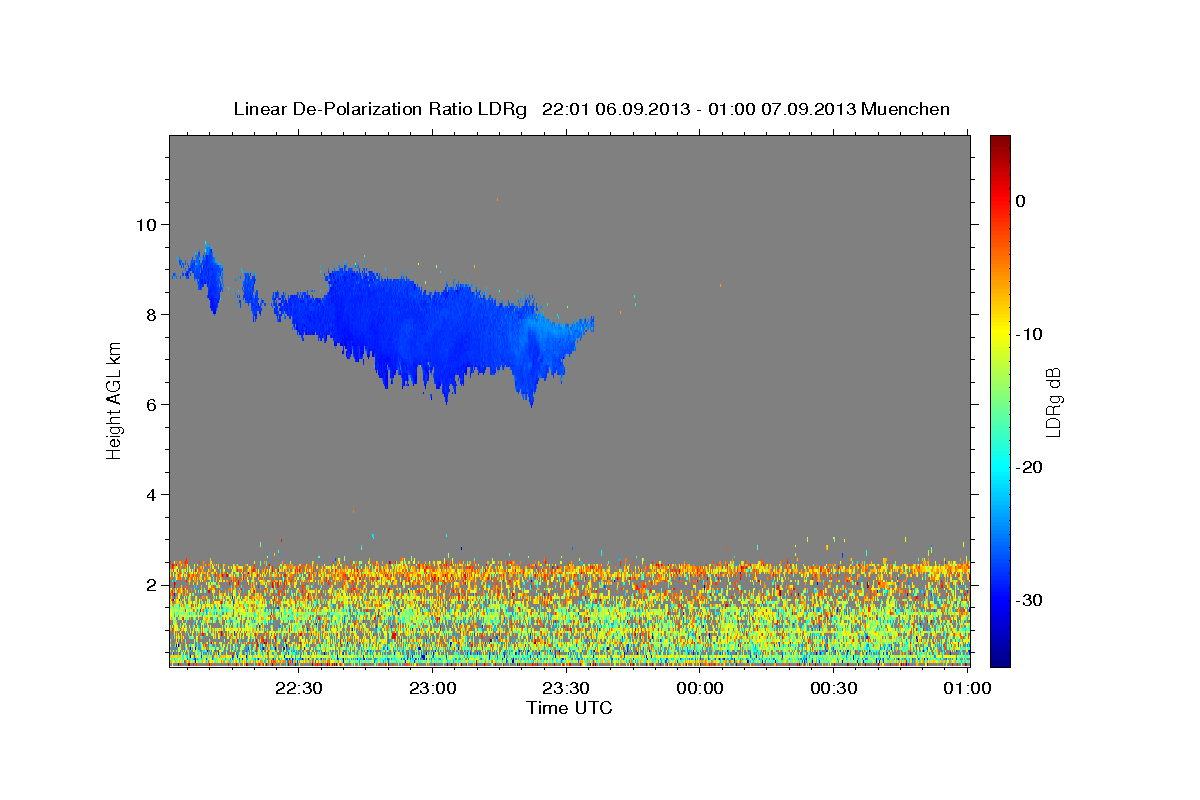Click the 'LDRg dB' colorbar label
The image size is (1200, 800).
[1052, 402]
